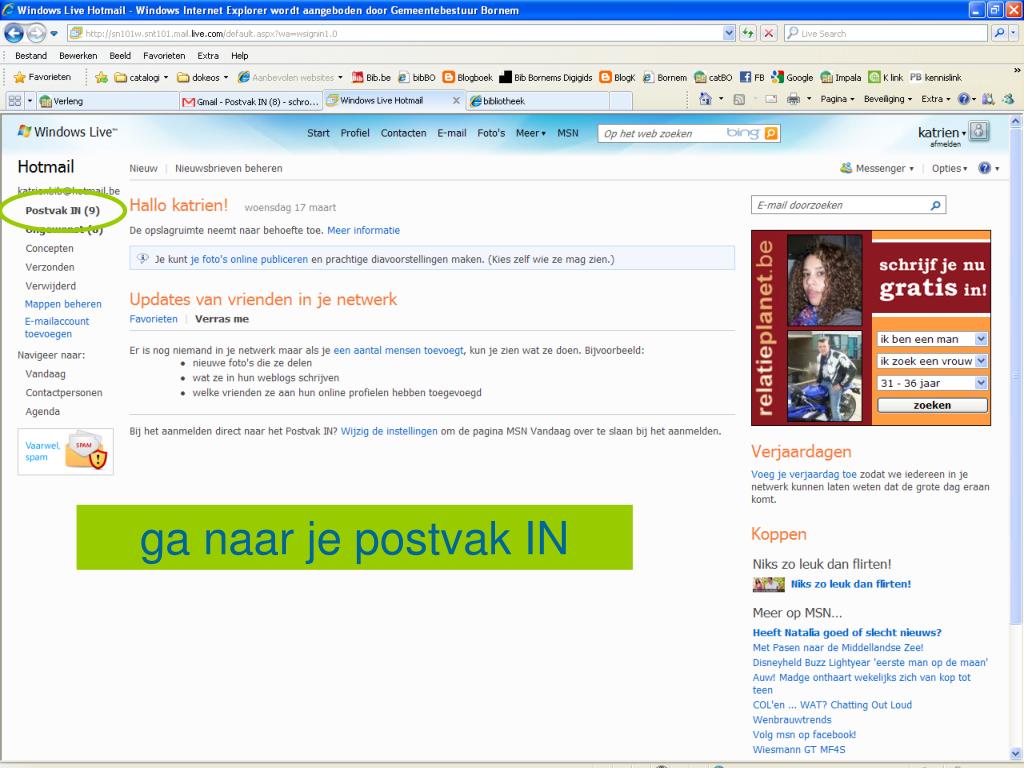
Task: Click the printer icon in command bar
Action: [793, 99]
